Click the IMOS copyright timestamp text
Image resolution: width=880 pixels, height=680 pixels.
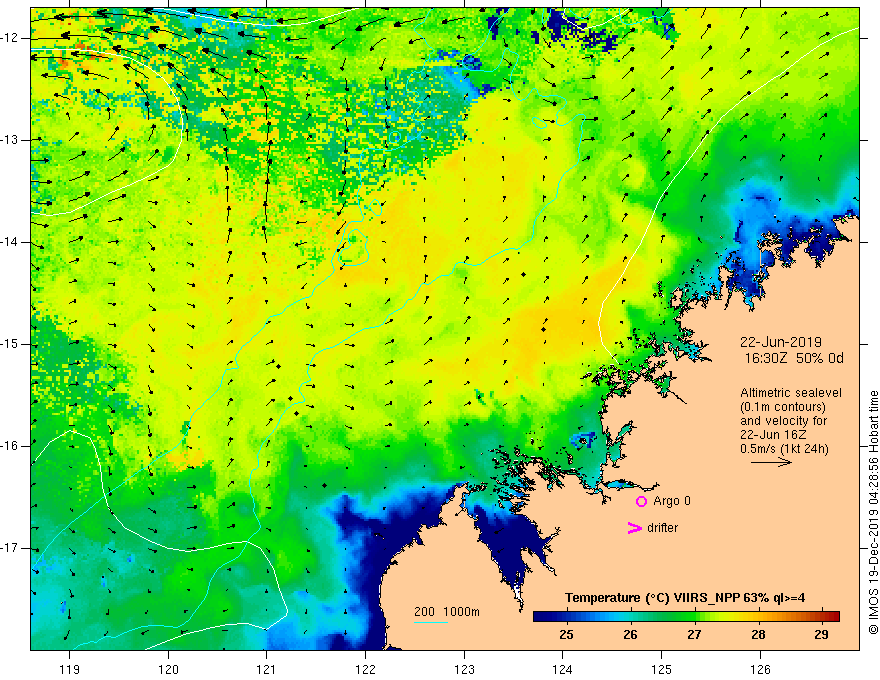(873, 513)
